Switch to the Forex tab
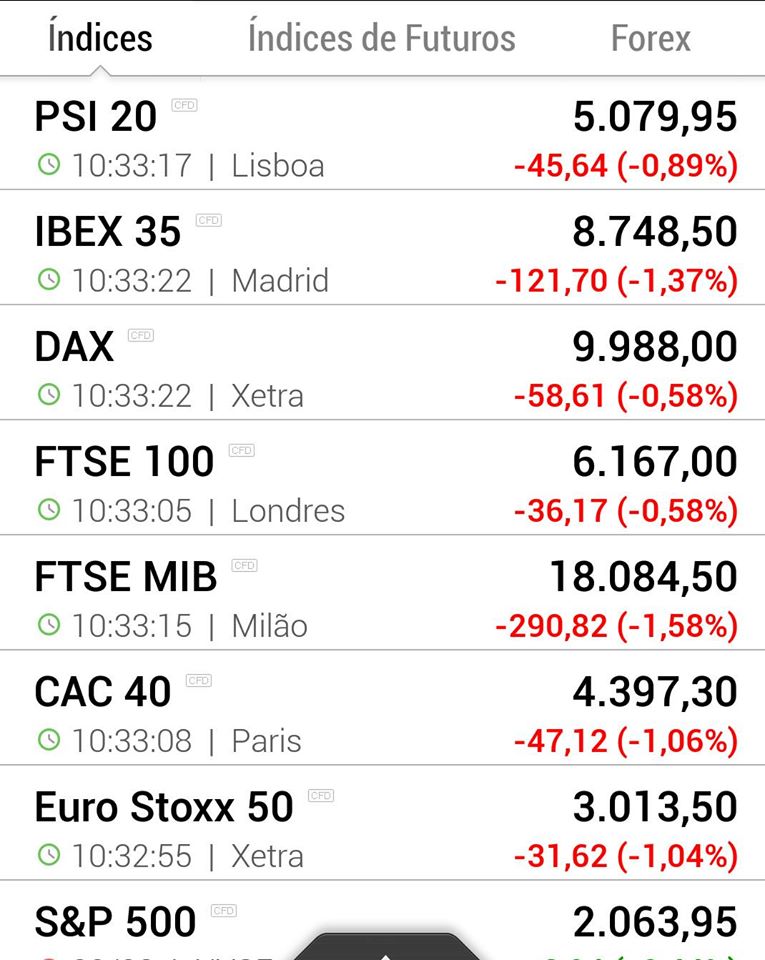765x960 pixels. pos(651,38)
